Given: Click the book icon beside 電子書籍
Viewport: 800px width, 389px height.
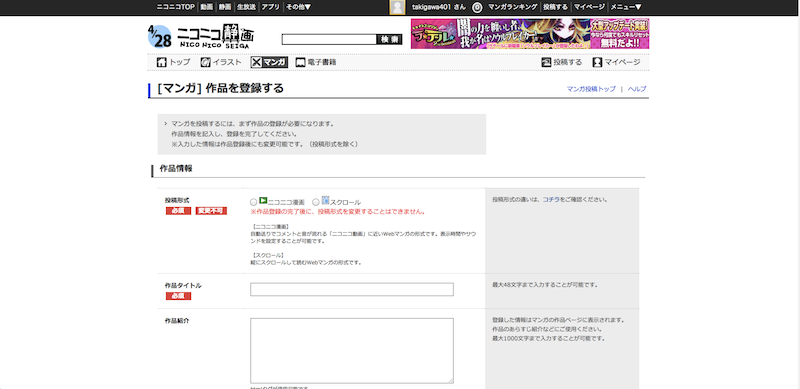Looking at the screenshot, I should 301,62.
